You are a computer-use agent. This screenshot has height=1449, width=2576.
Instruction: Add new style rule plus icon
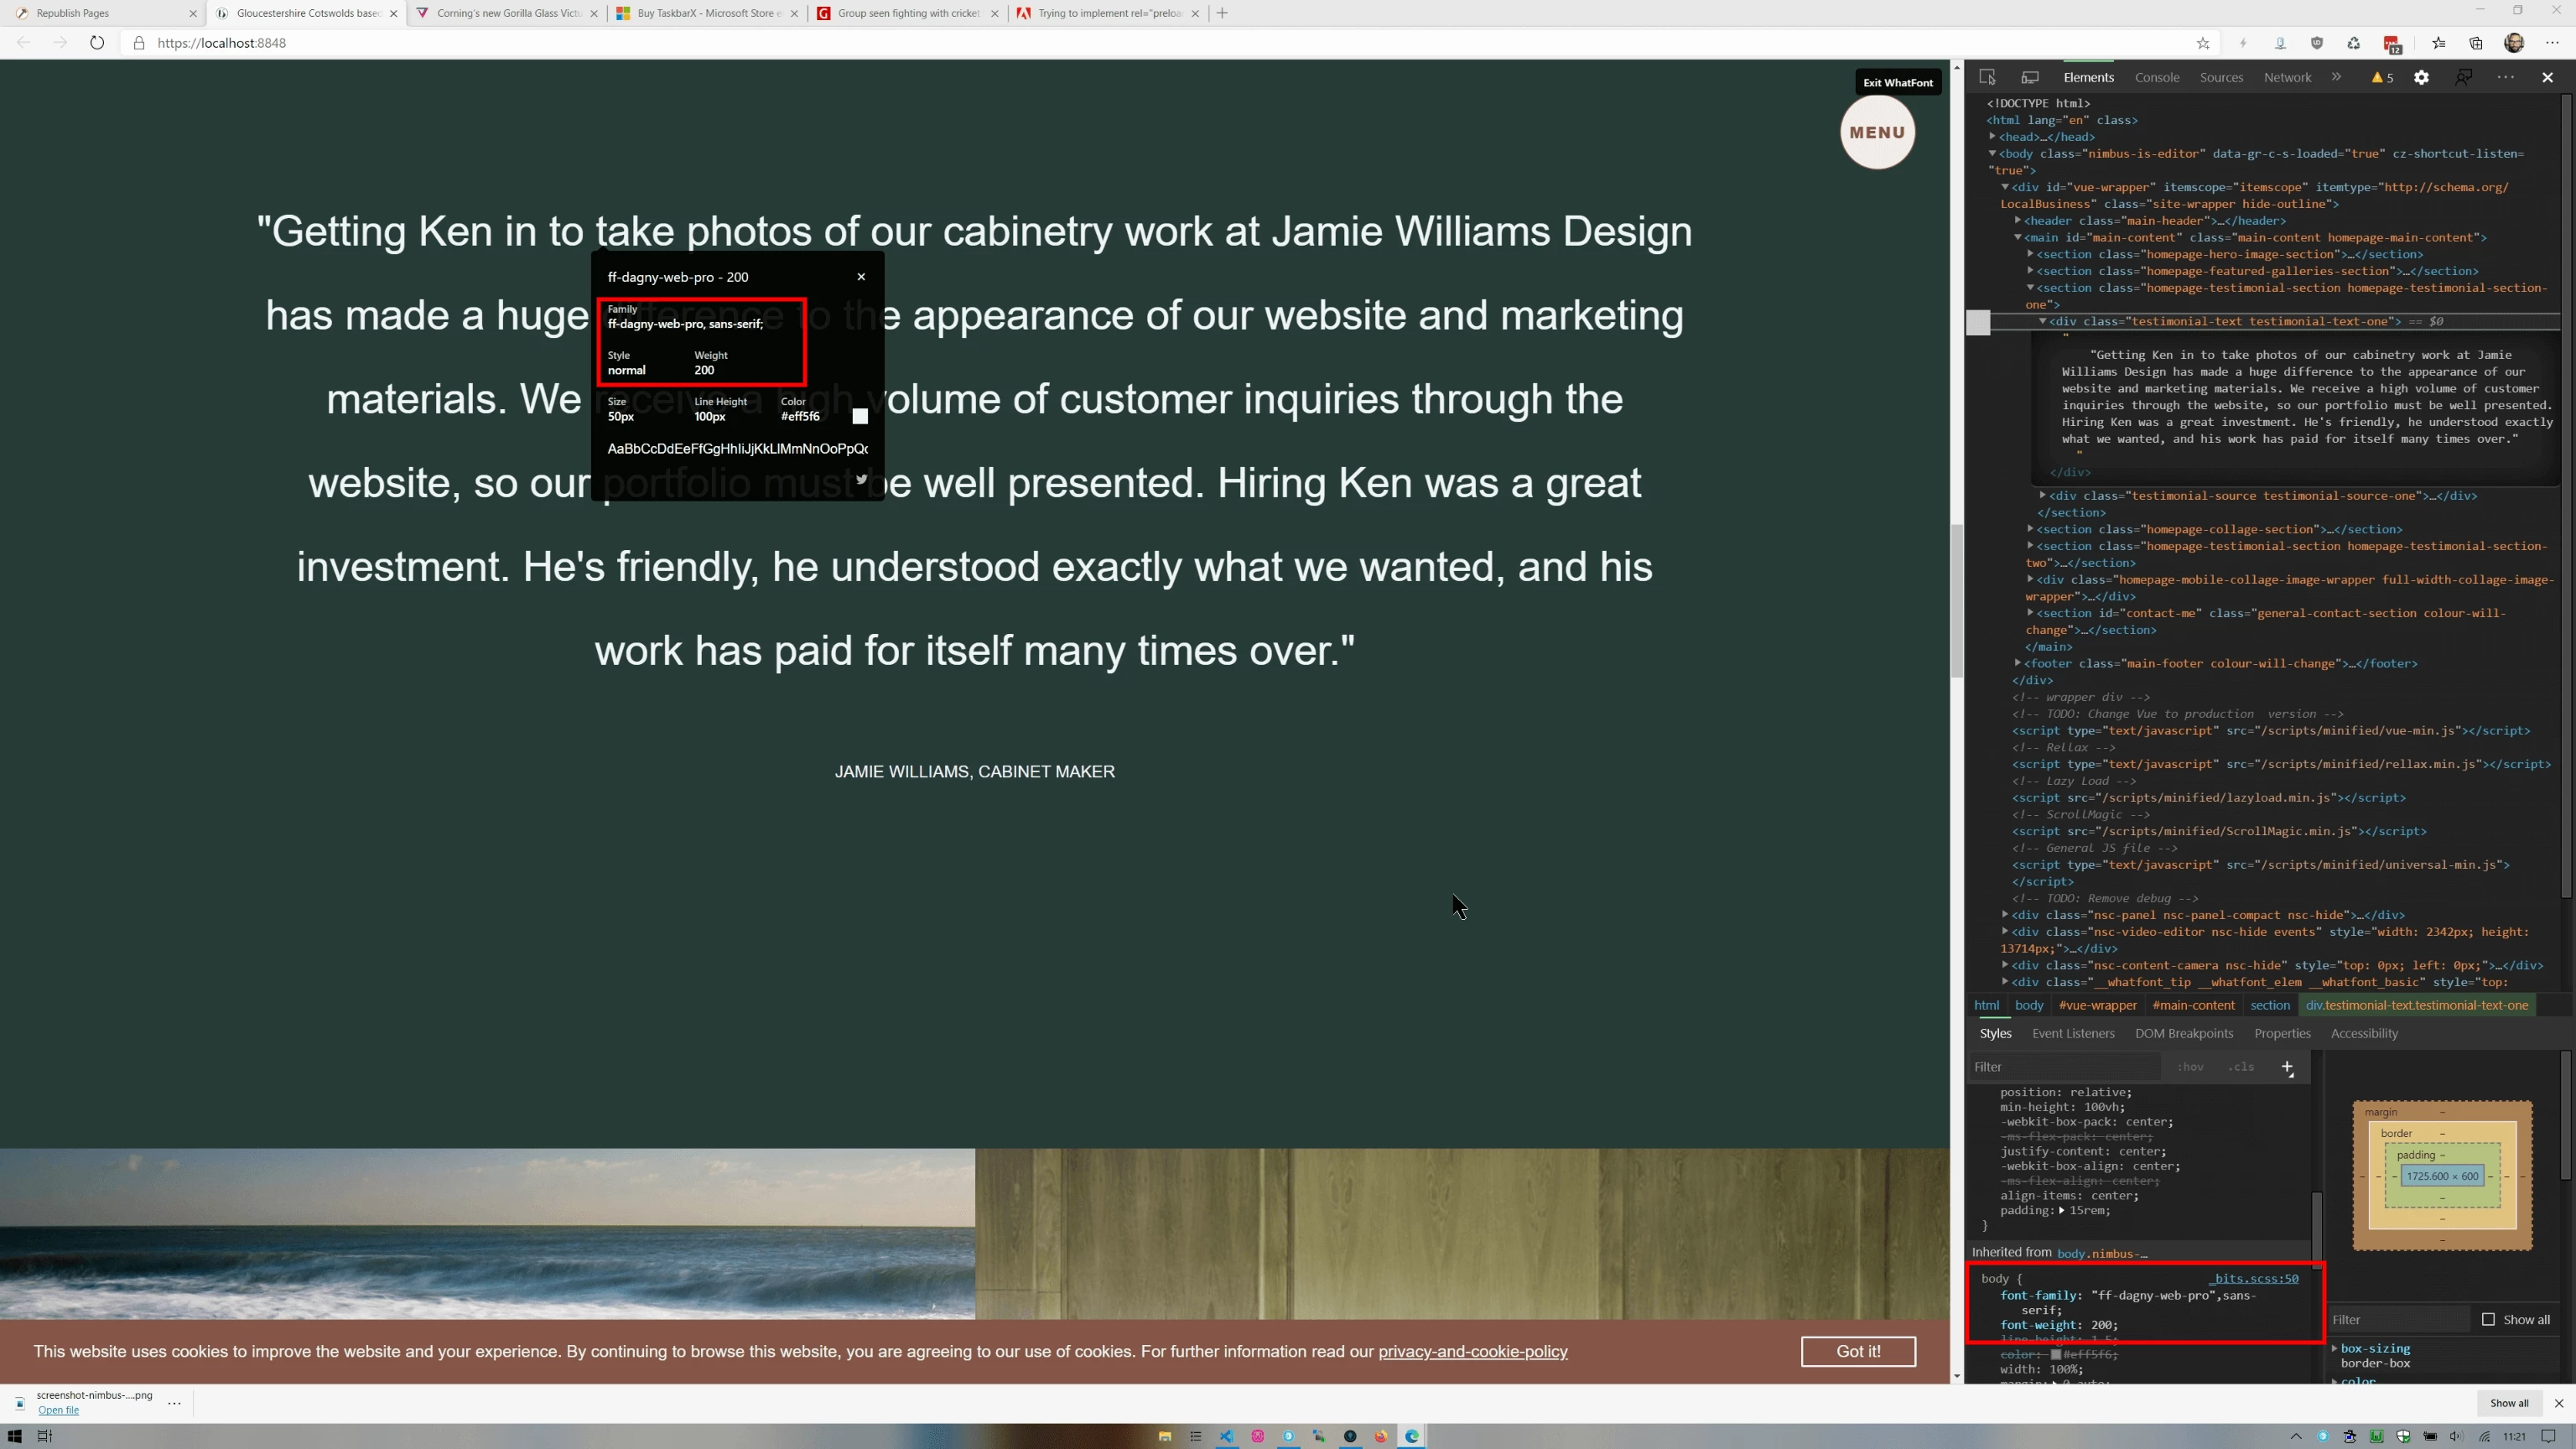coord(2287,1067)
